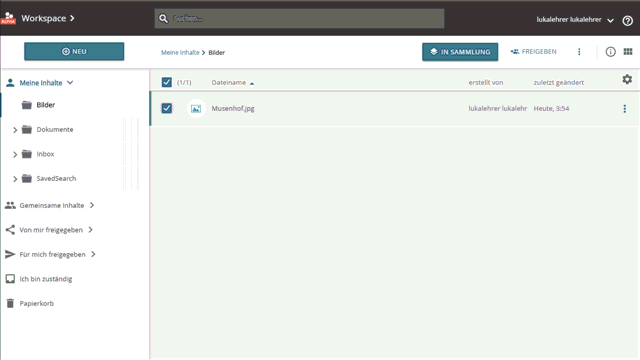The image size is (640, 360).
Task: Click the share icon beside Von mir freigegeben
Action: [x=10, y=230]
